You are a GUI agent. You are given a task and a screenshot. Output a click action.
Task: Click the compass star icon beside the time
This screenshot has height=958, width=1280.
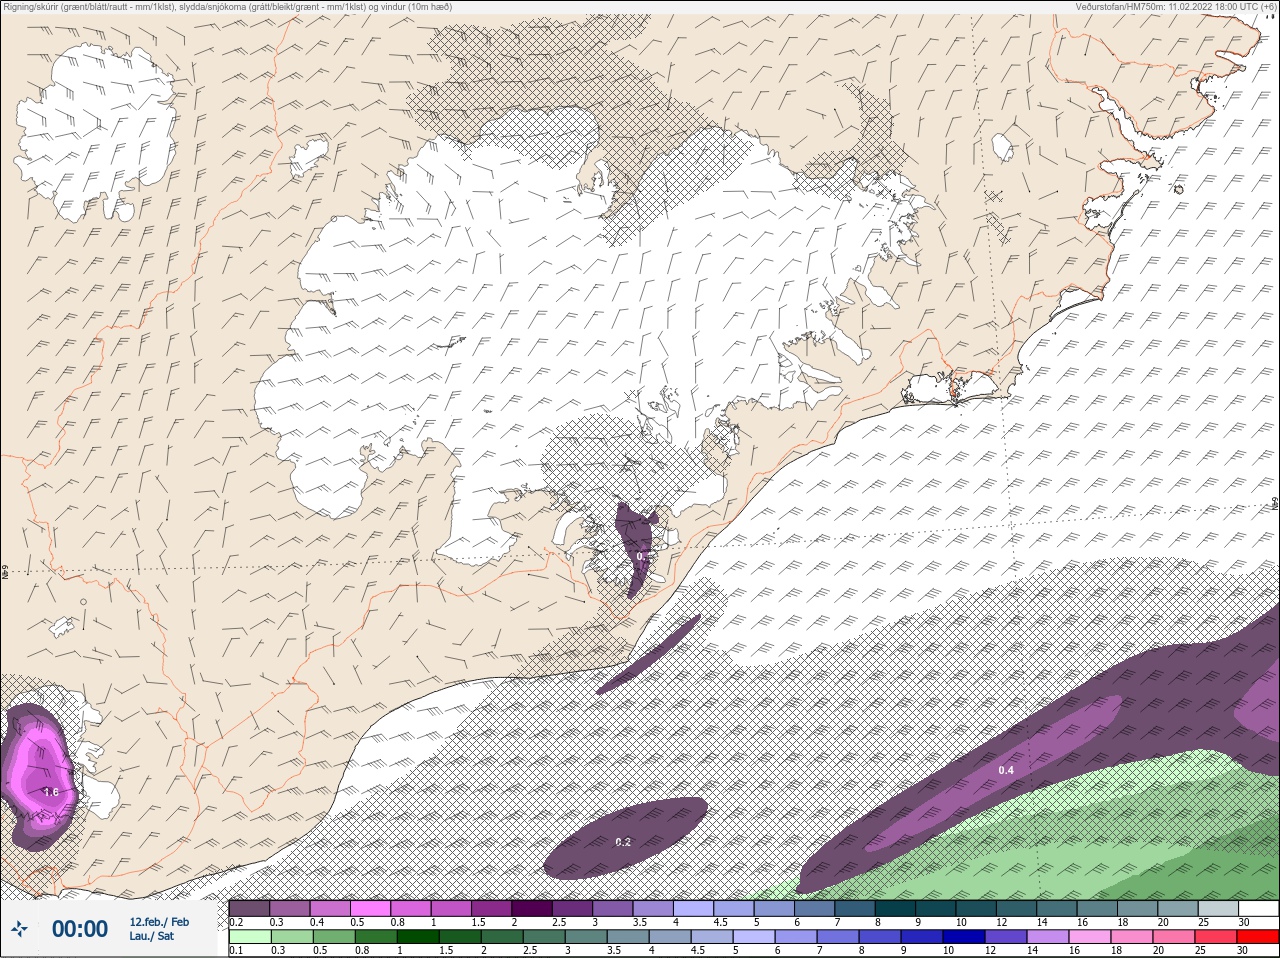point(20,930)
